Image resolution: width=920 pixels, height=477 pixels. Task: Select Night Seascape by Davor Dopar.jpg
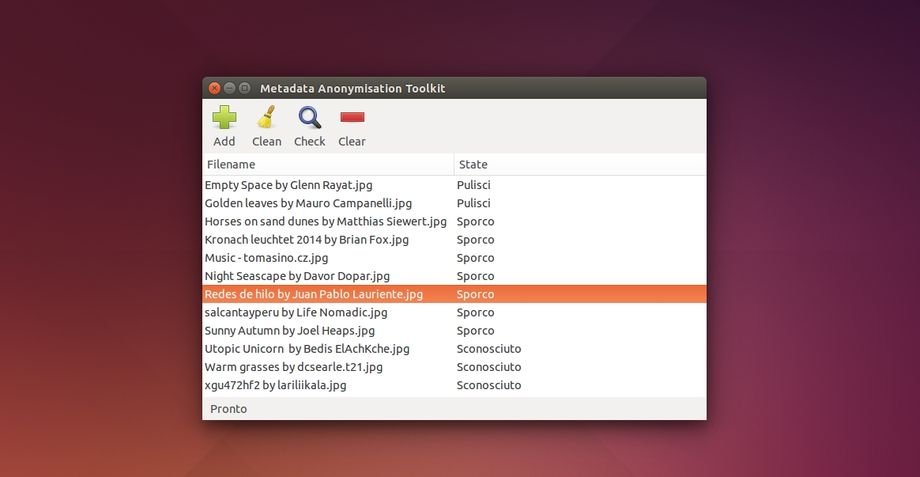tap(297, 276)
